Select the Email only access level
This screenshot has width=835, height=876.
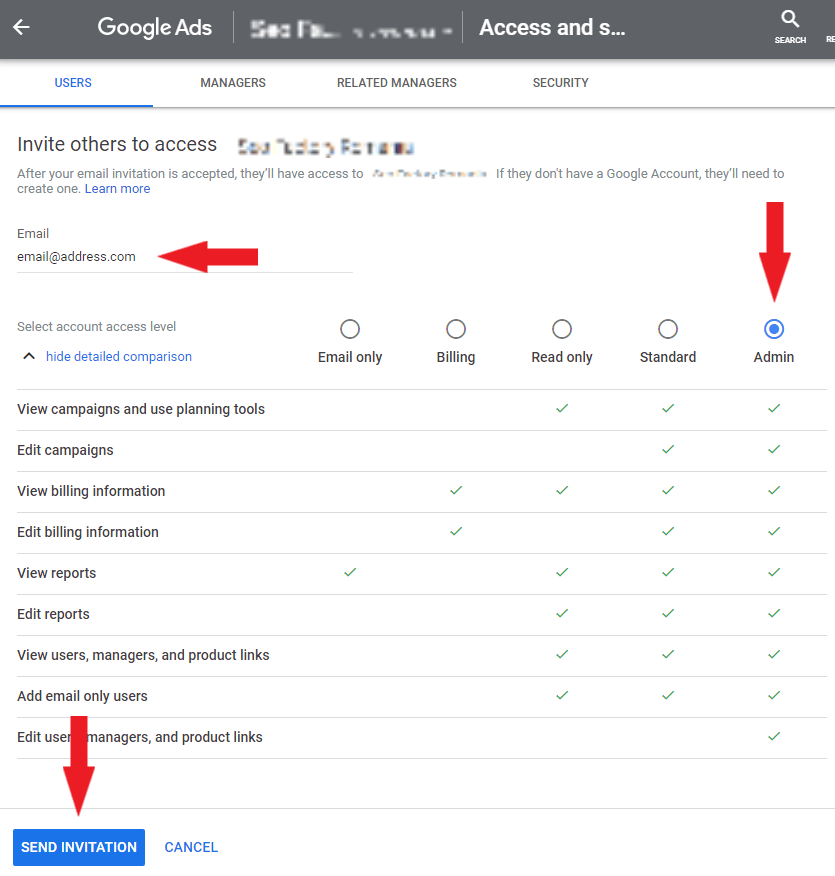point(350,329)
